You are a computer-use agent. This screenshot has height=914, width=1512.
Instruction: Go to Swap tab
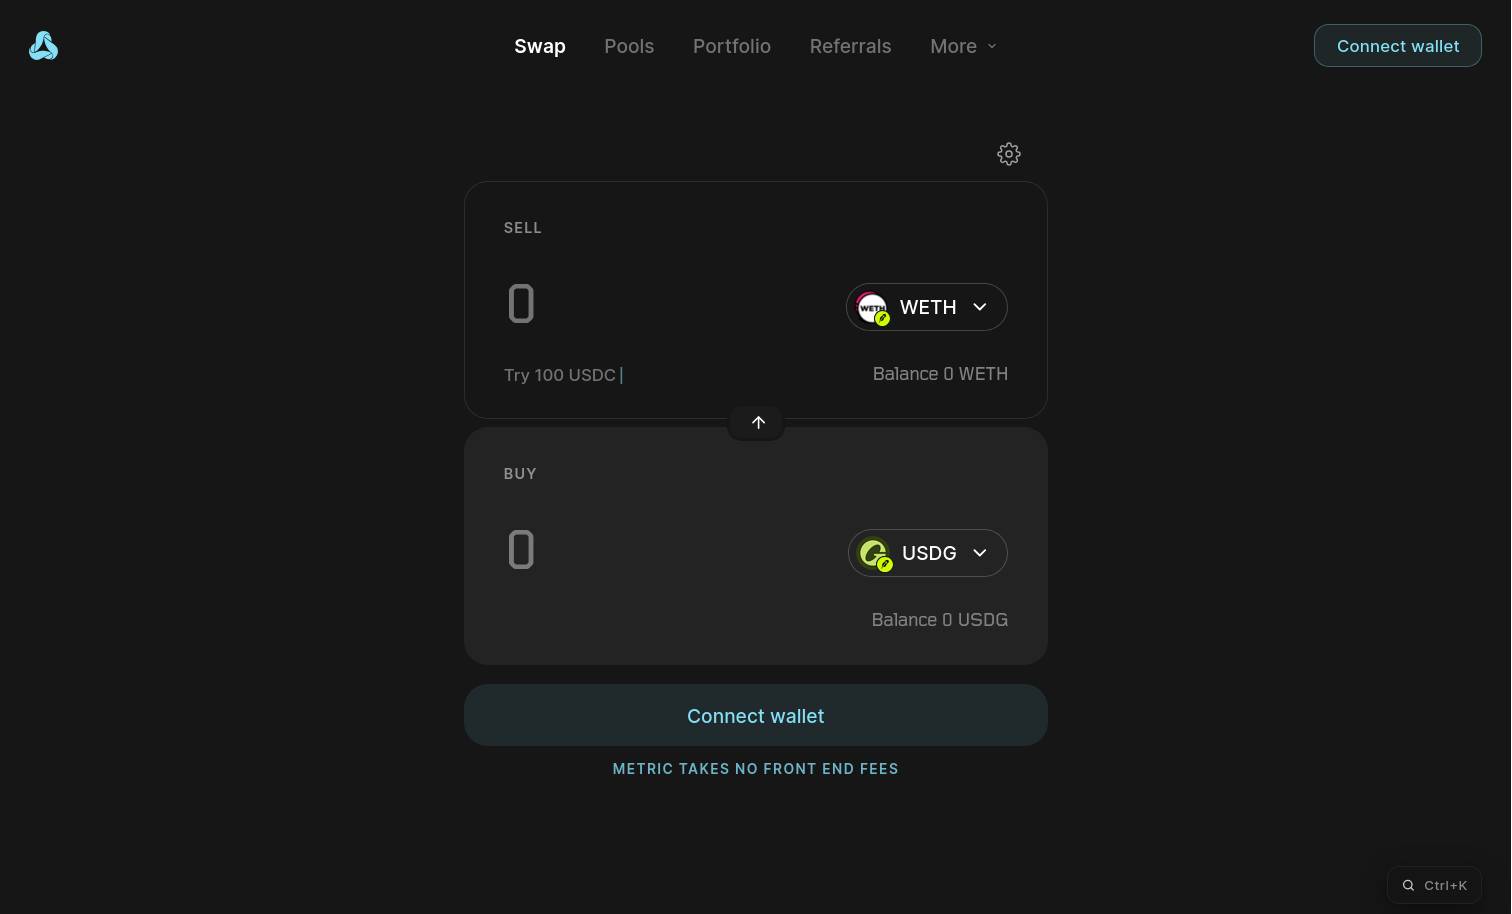[540, 46]
